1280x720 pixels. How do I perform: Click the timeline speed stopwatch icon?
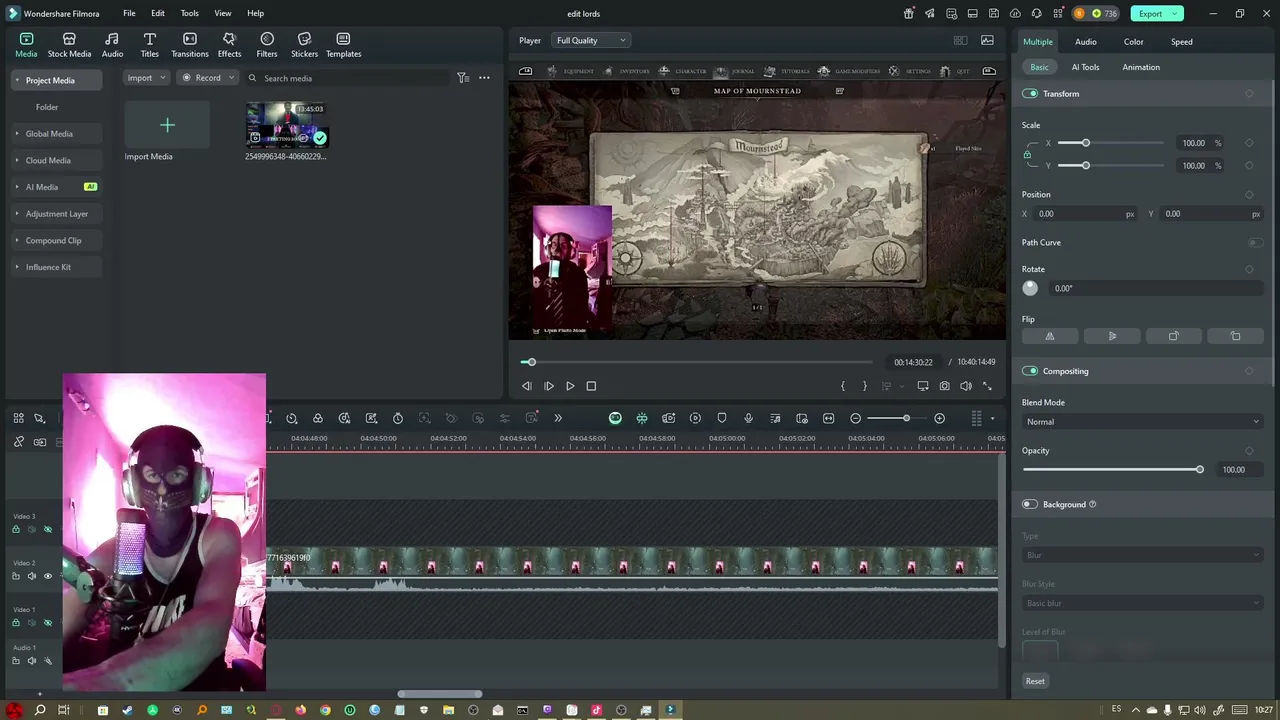point(398,418)
